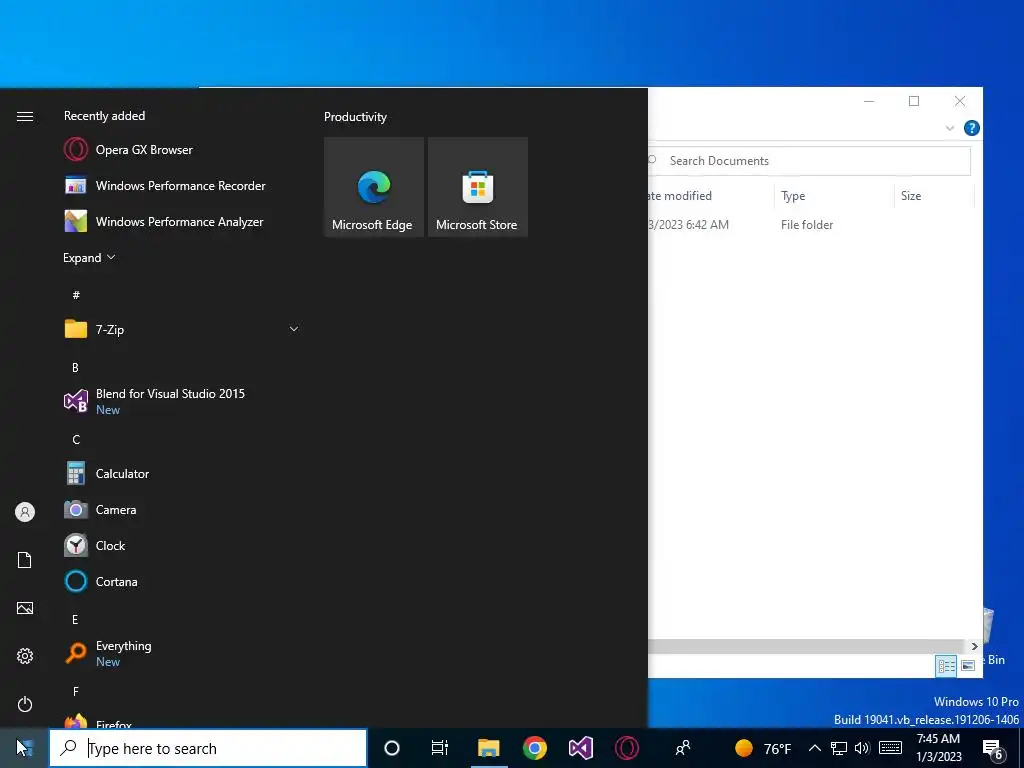Open the People icon on taskbar
Viewport: 1024px width, 768px height.
pos(683,748)
